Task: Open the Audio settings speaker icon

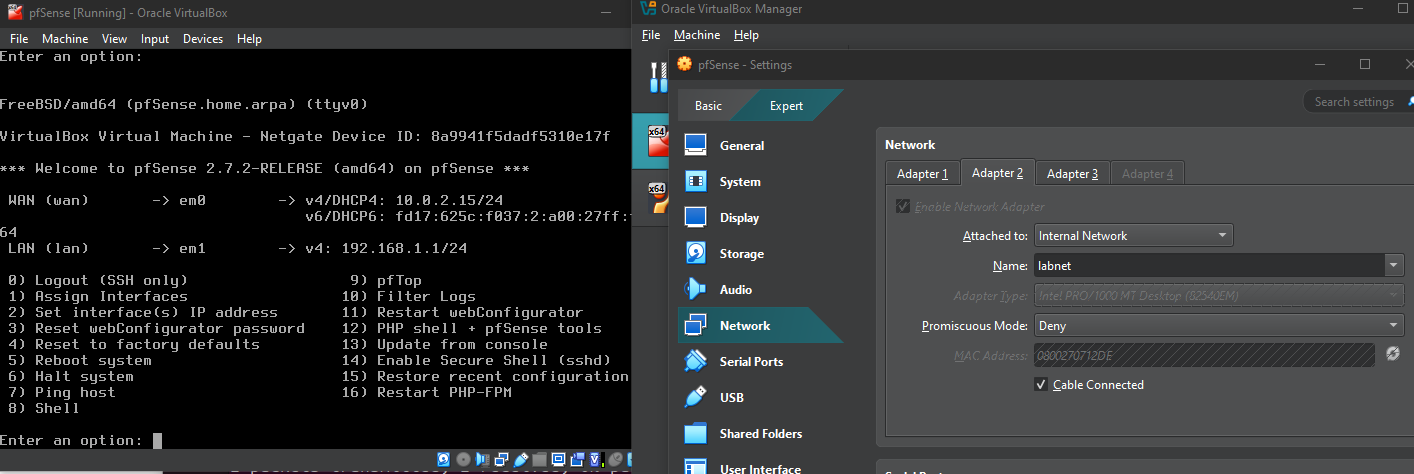Action: (696, 289)
